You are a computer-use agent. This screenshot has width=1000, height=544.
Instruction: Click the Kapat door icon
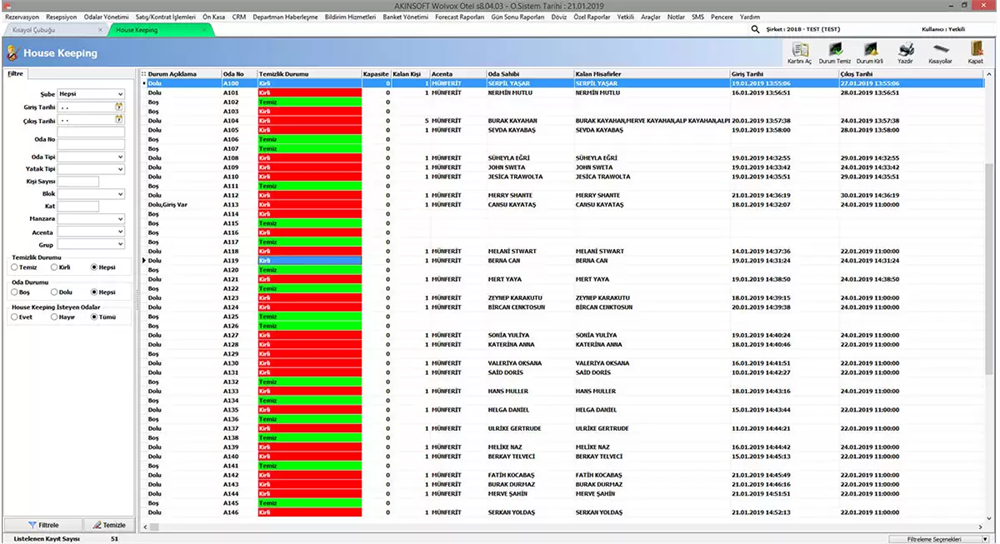coord(976,51)
